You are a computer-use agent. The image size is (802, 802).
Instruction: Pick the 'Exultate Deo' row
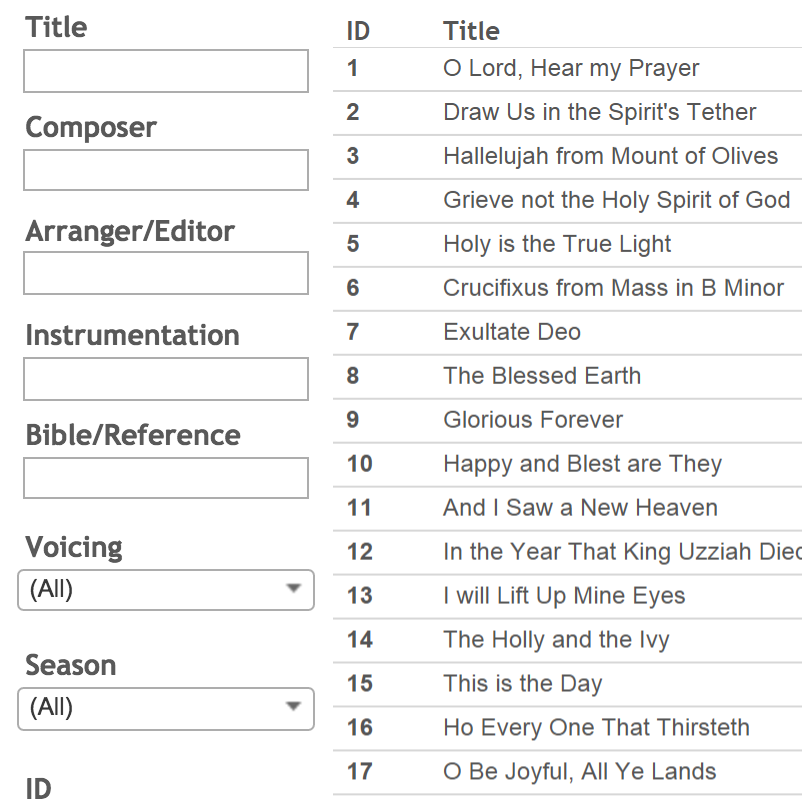click(512, 333)
